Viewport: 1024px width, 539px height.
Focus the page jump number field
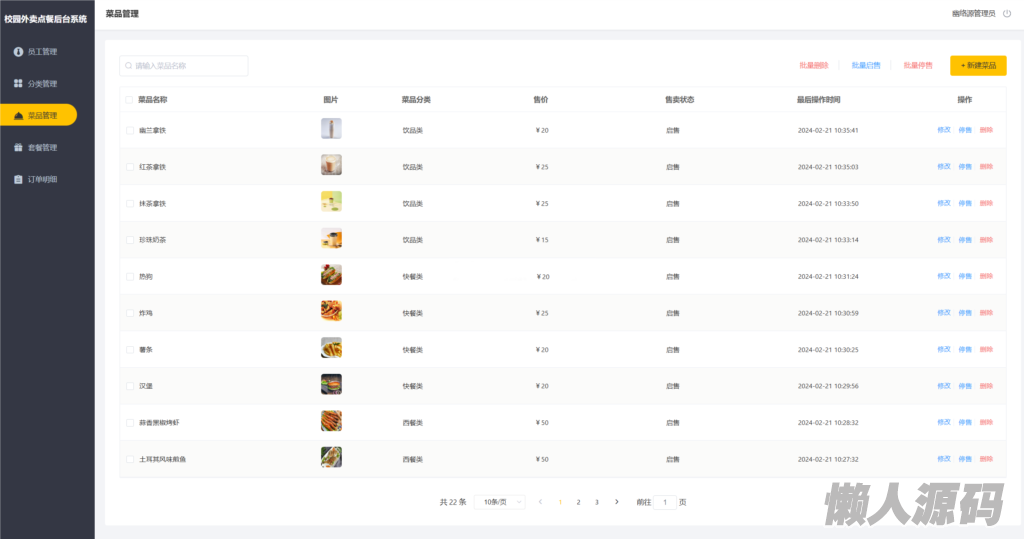click(665, 502)
